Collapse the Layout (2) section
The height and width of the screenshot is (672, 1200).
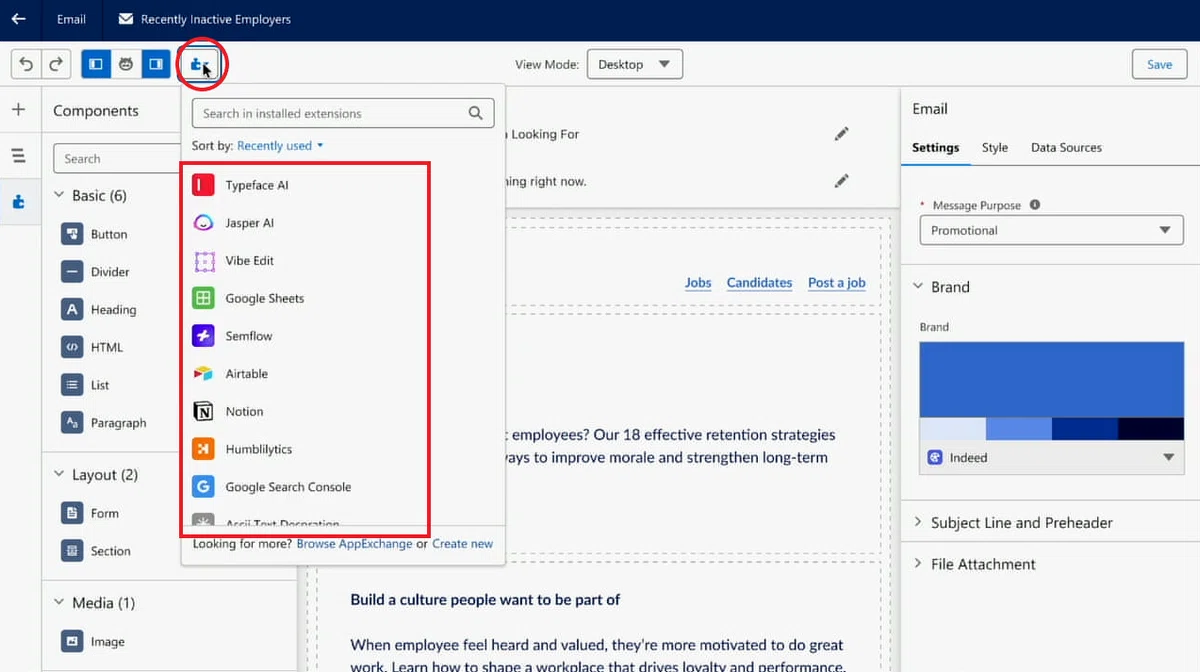(x=58, y=475)
